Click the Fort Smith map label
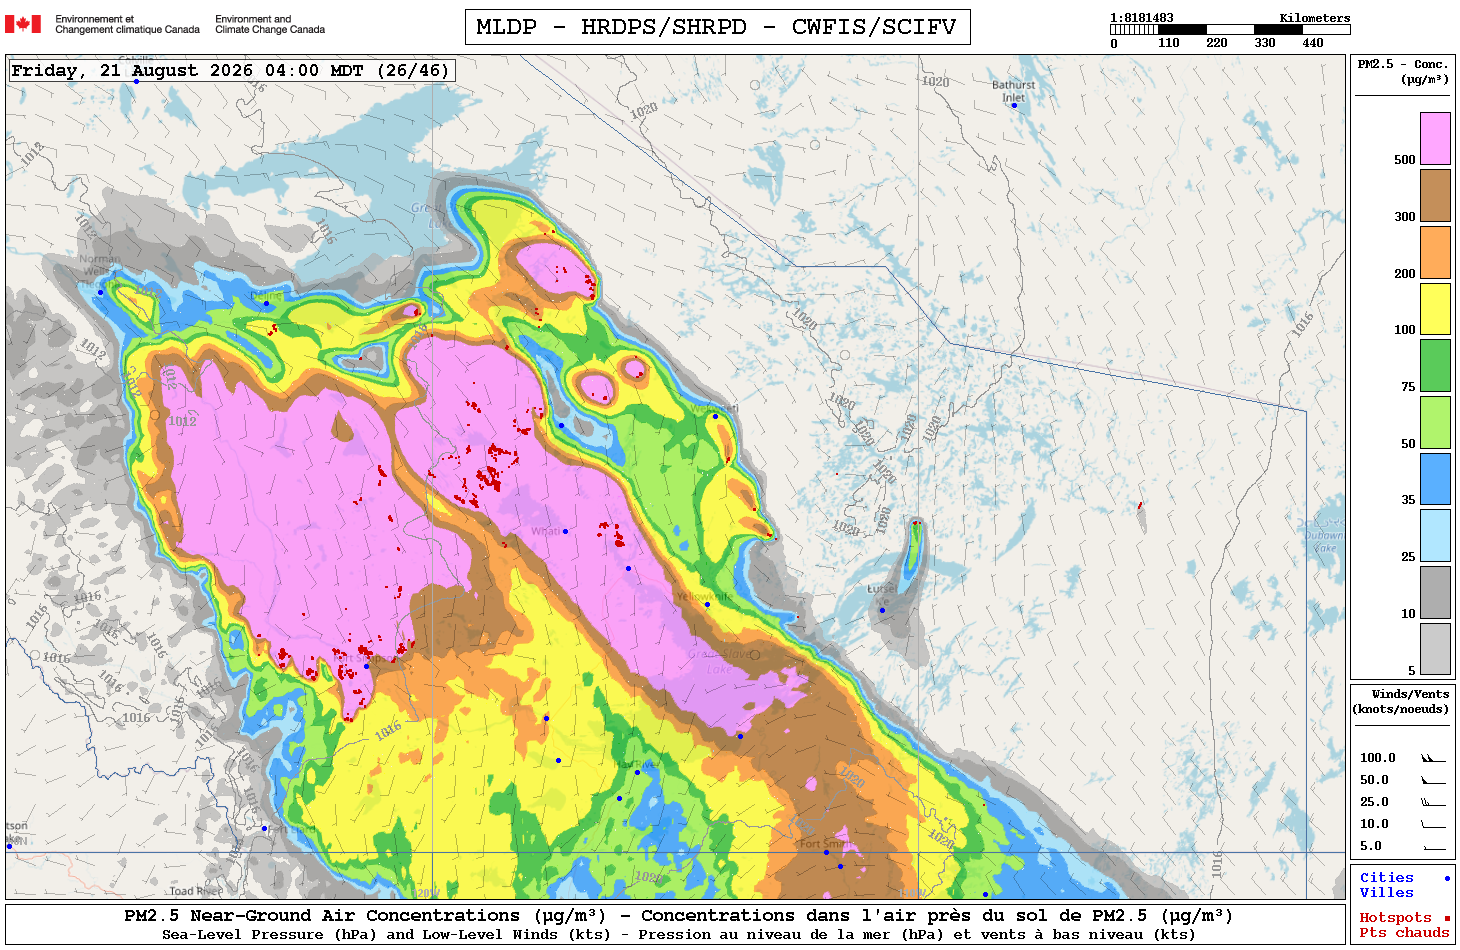Image resolution: width=1460 pixels, height=950 pixels. click(824, 843)
